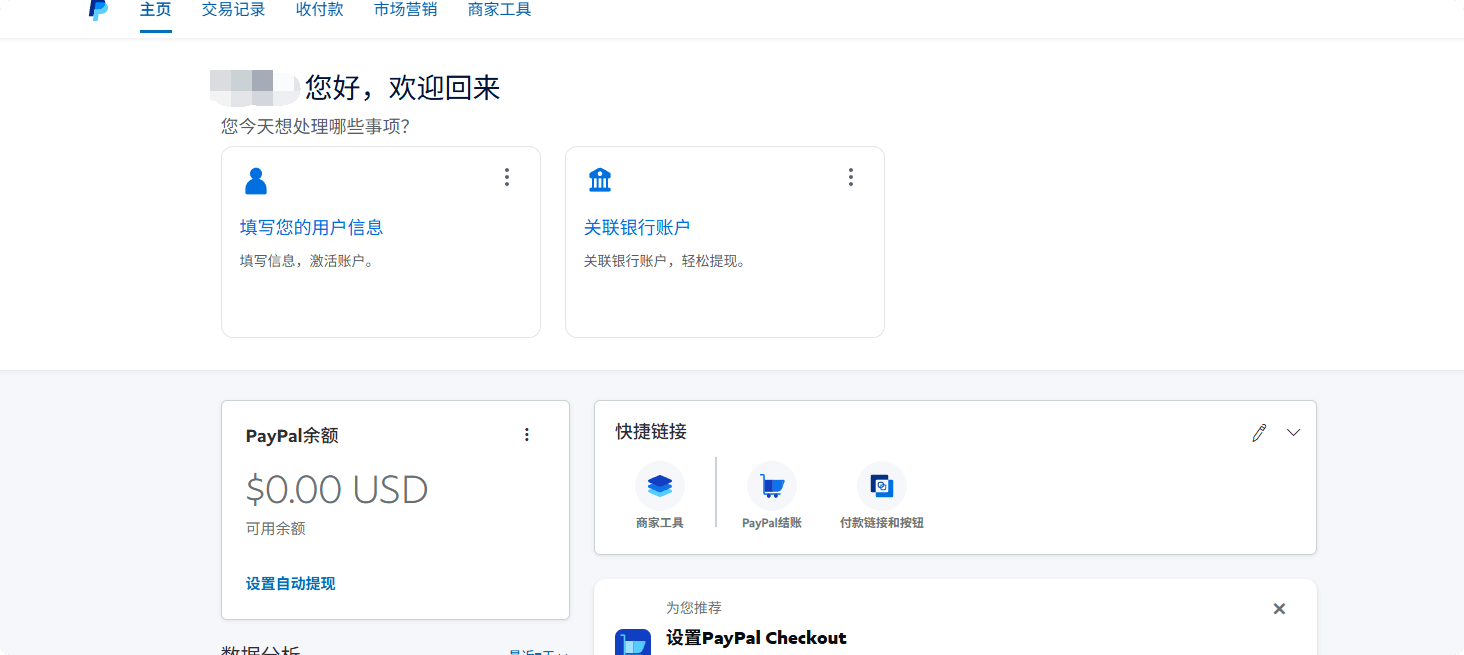The height and width of the screenshot is (655, 1464).
Task: Click the PayPal结账 cart icon
Action: click(x=772, y=486)
